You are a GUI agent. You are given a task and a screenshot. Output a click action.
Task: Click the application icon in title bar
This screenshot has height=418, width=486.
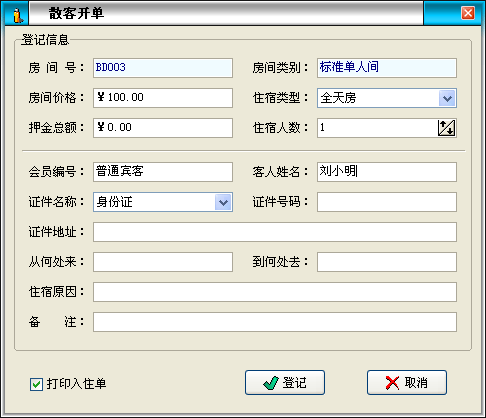17,15
